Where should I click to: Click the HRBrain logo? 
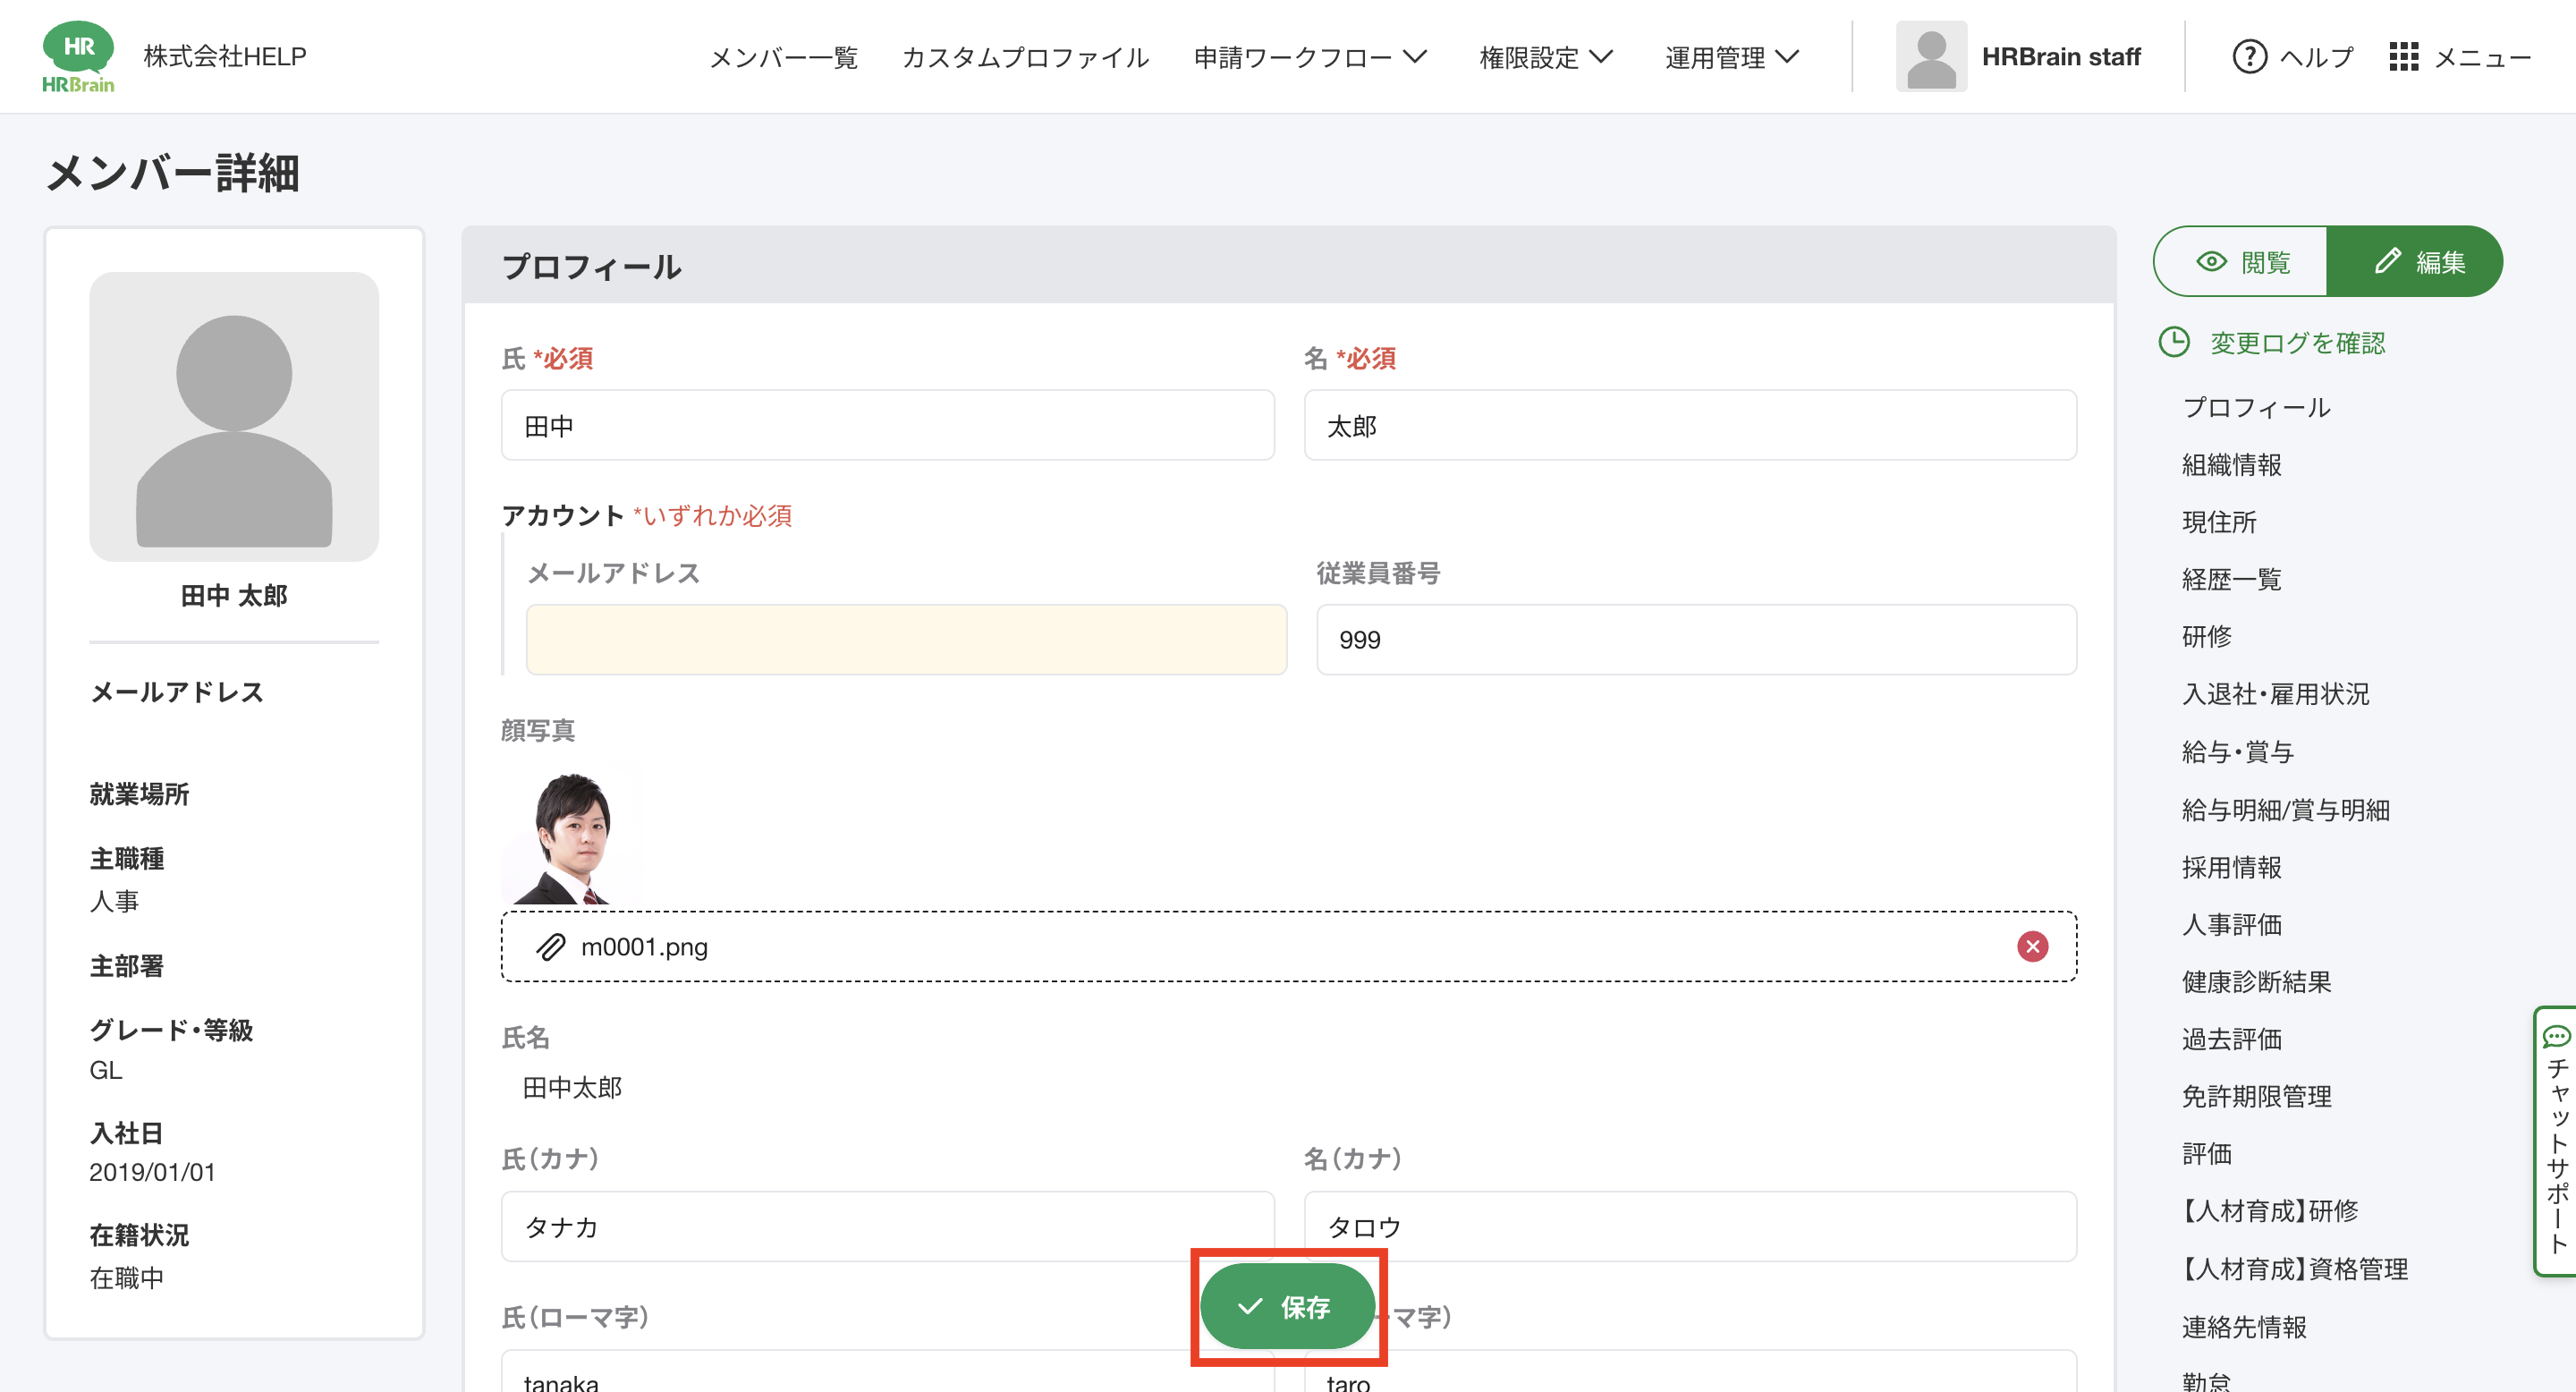tap(78, 57)
